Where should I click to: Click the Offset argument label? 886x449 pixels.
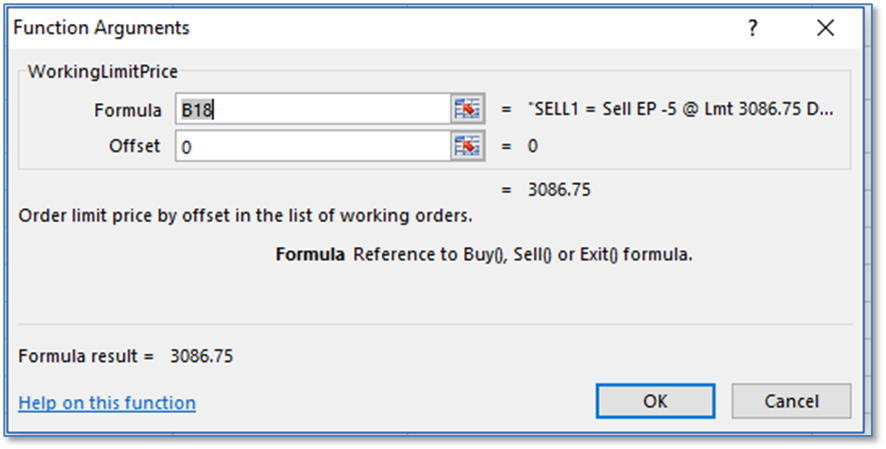[x=134, y=146]
